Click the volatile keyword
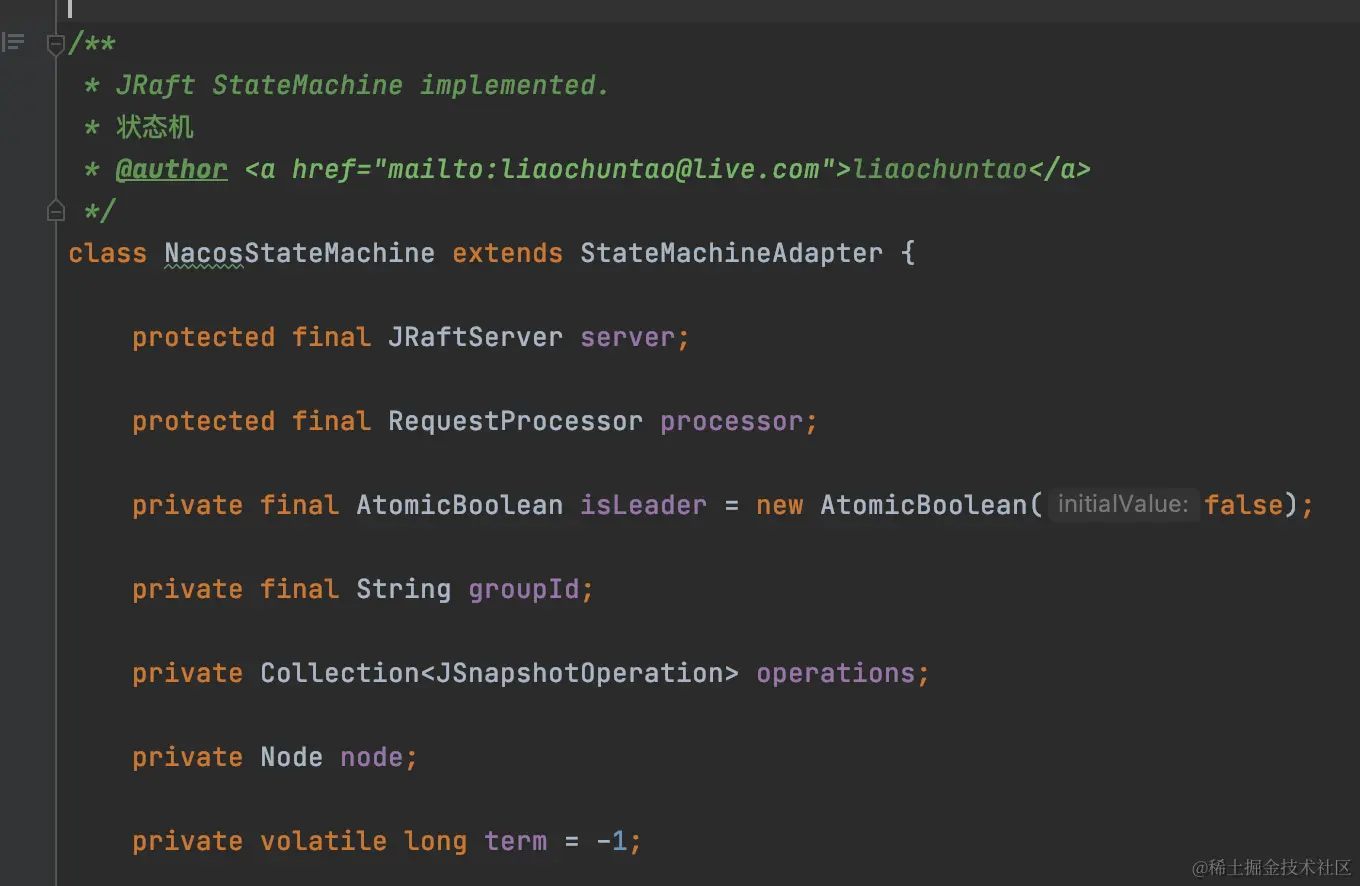The width and height of the screenshot is (1360, 886). click(323, 841)
